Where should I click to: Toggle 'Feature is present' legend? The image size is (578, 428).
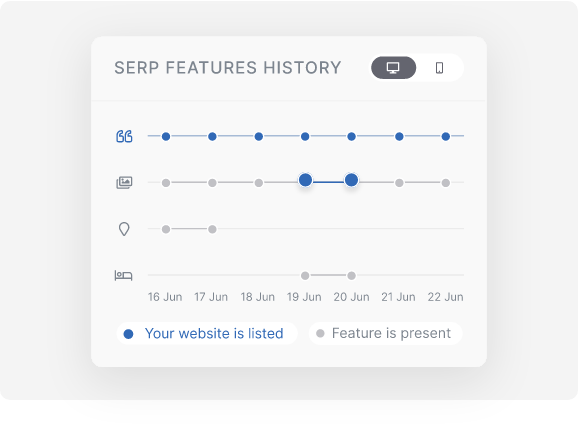385,334
